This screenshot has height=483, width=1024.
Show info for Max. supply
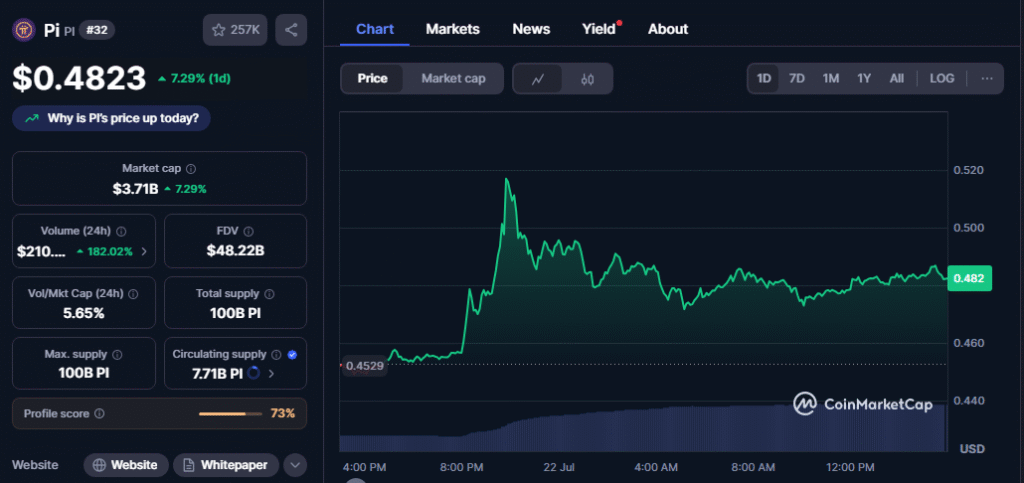[x=117, y=354]
